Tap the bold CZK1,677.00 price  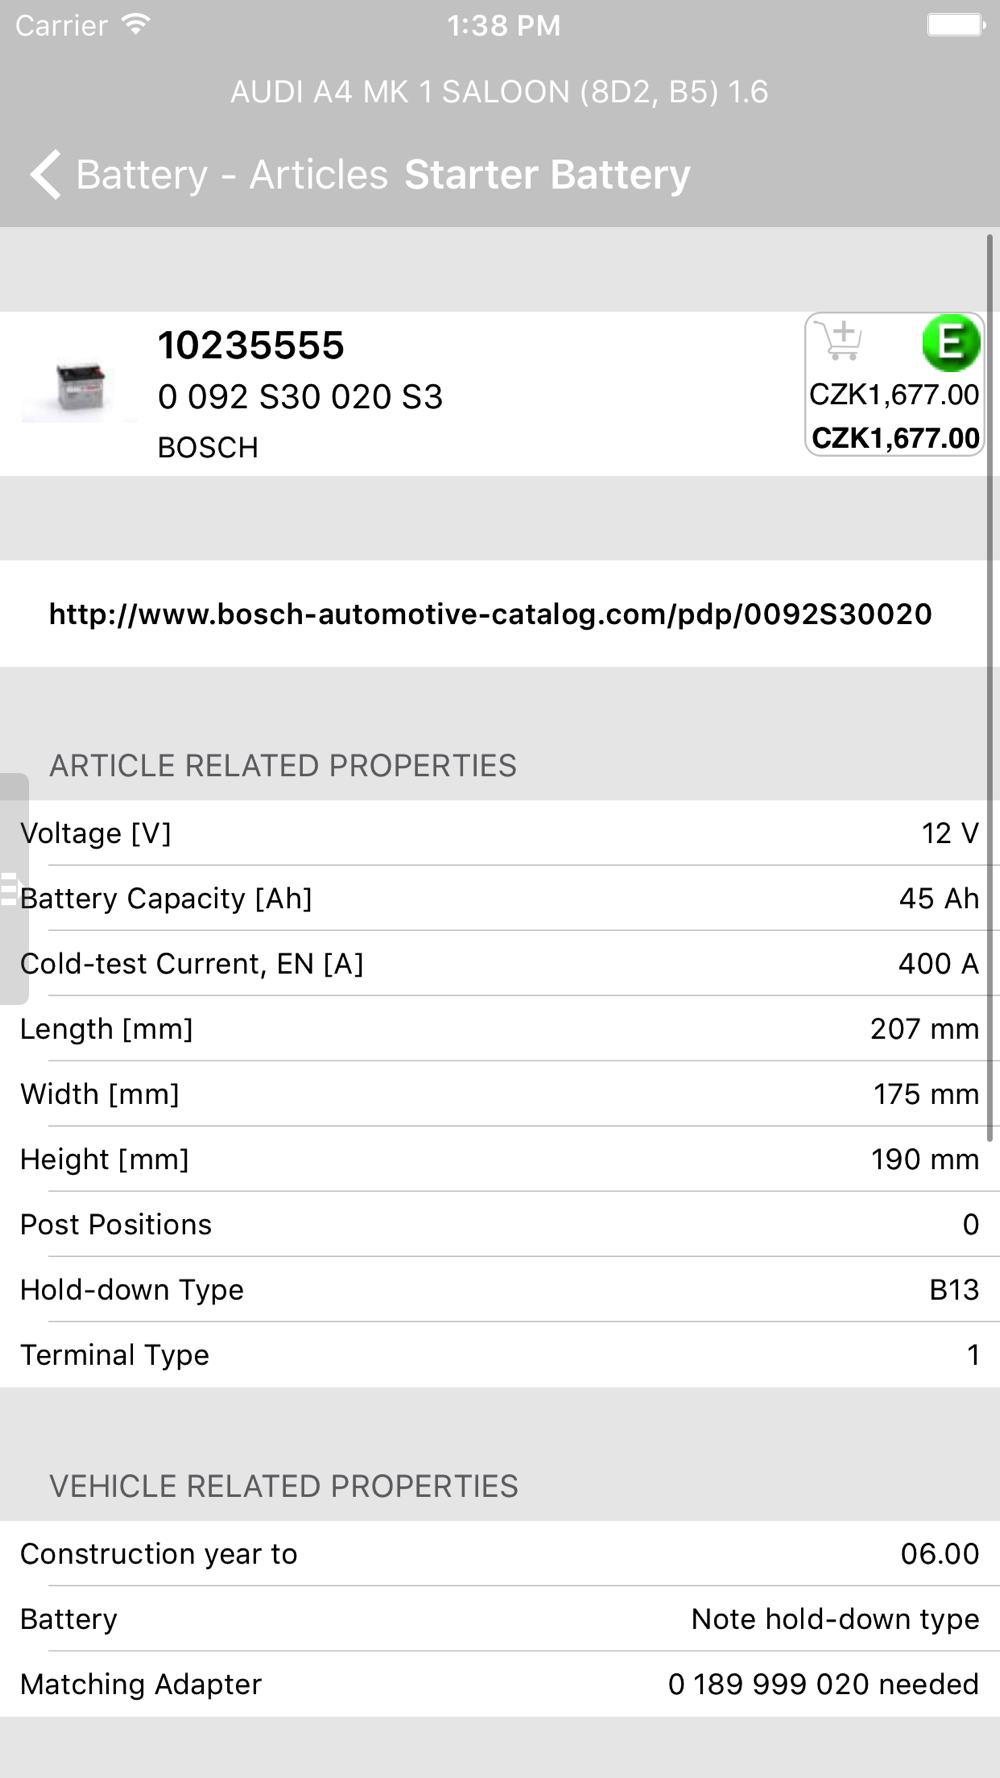pos(895,438)
